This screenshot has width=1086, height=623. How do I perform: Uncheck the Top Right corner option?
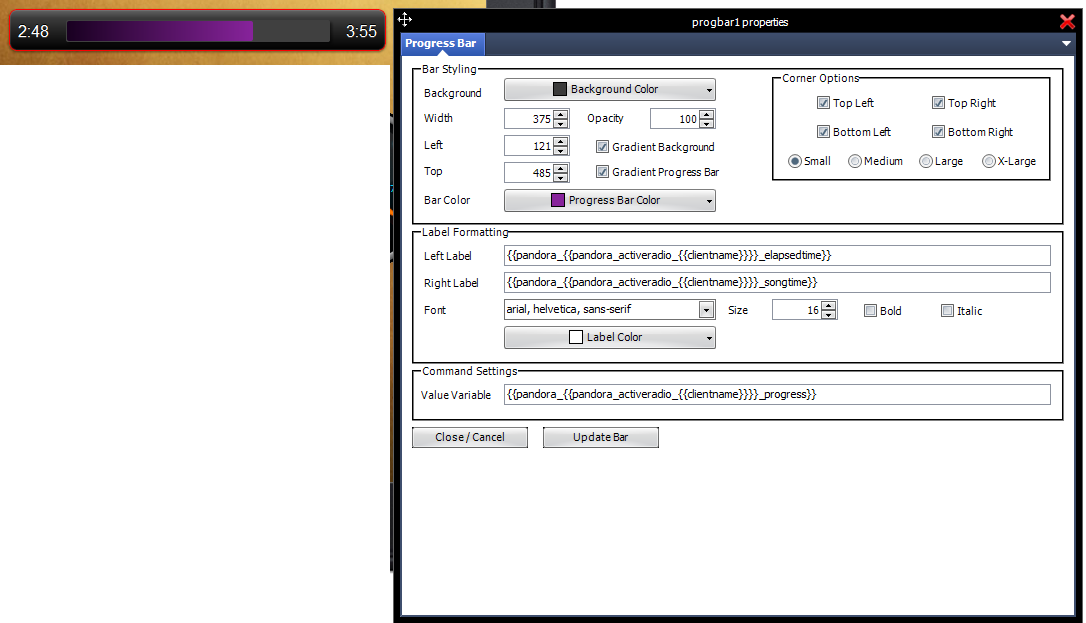pyautogui.click(x=938, y=102)
